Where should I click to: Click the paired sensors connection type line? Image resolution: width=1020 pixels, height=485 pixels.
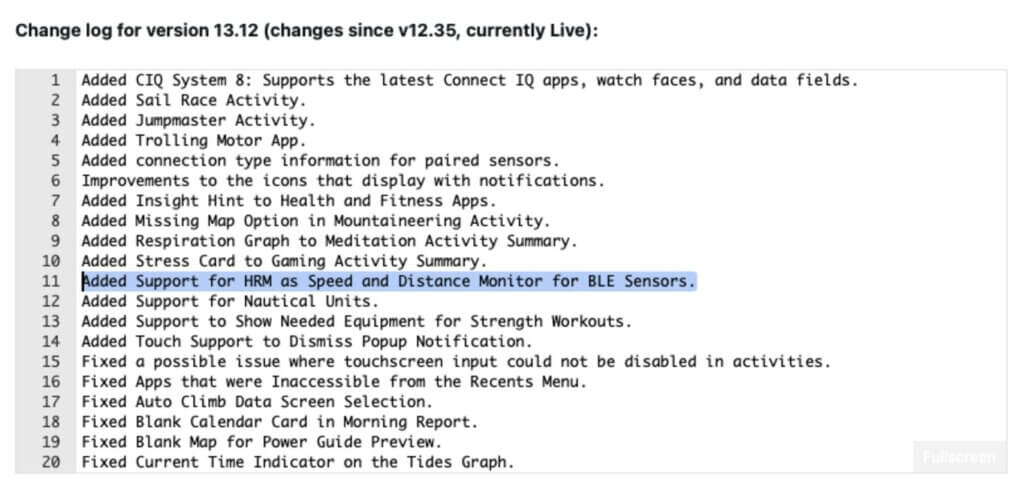tap(320, 160)
